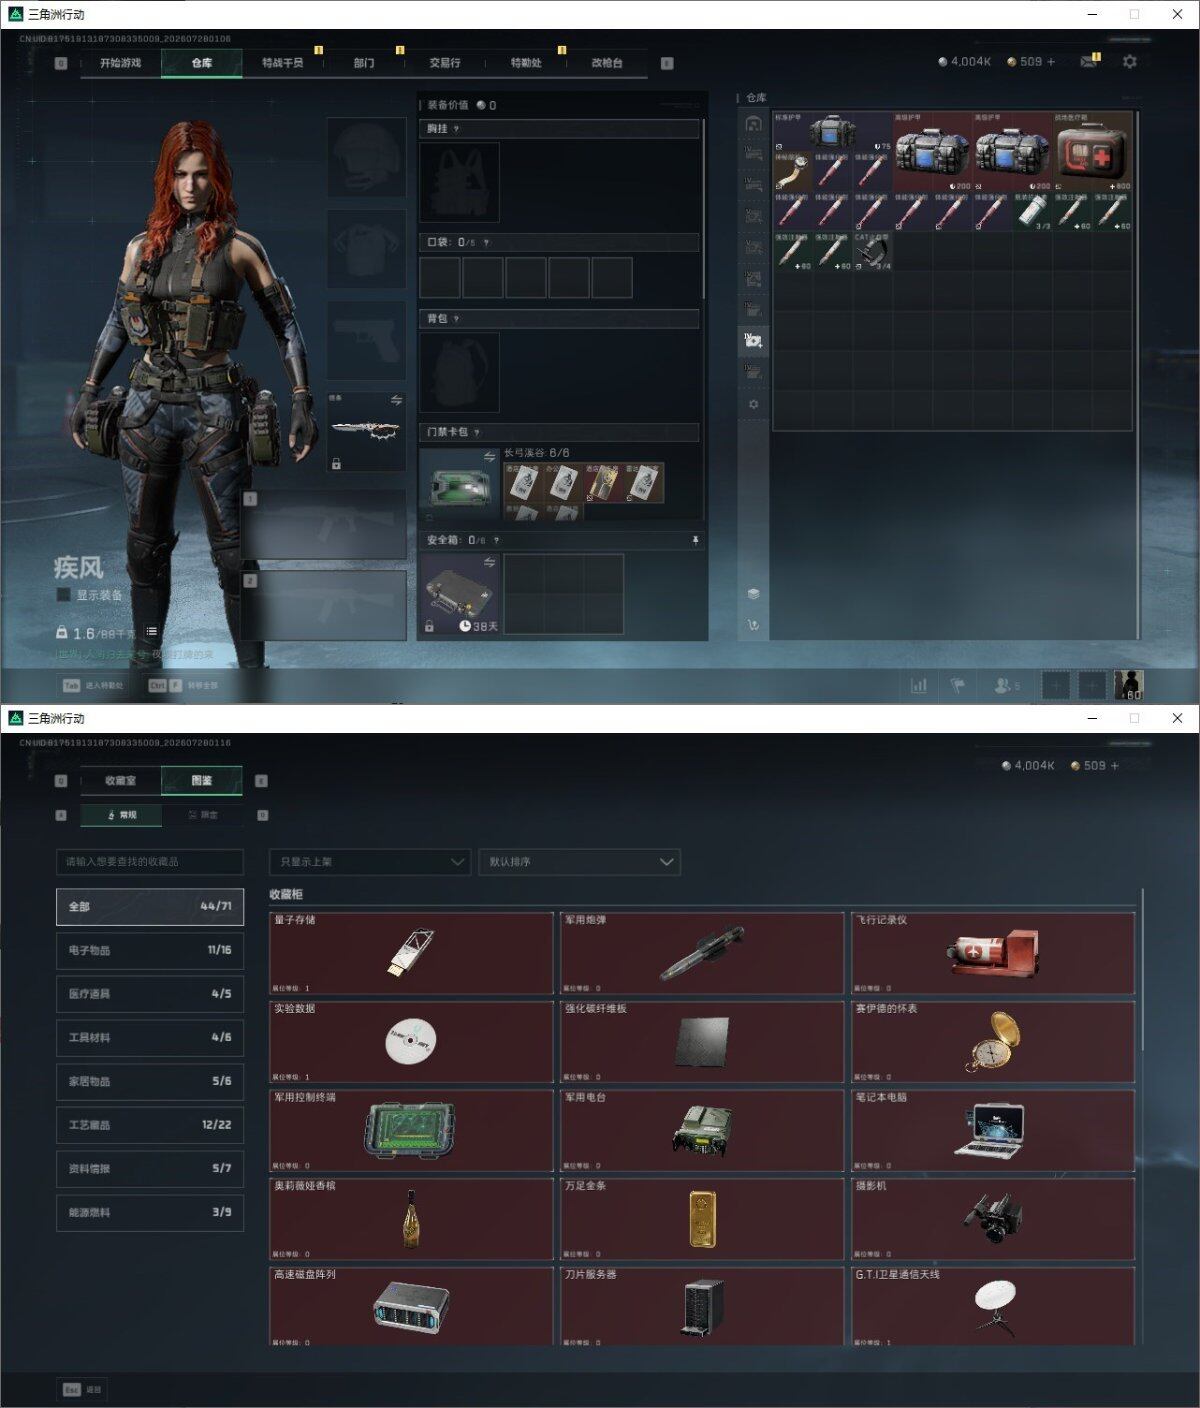Click the Esc return button
The height and width of the screenshot is (1408, 1200).
click(82, 1390)
